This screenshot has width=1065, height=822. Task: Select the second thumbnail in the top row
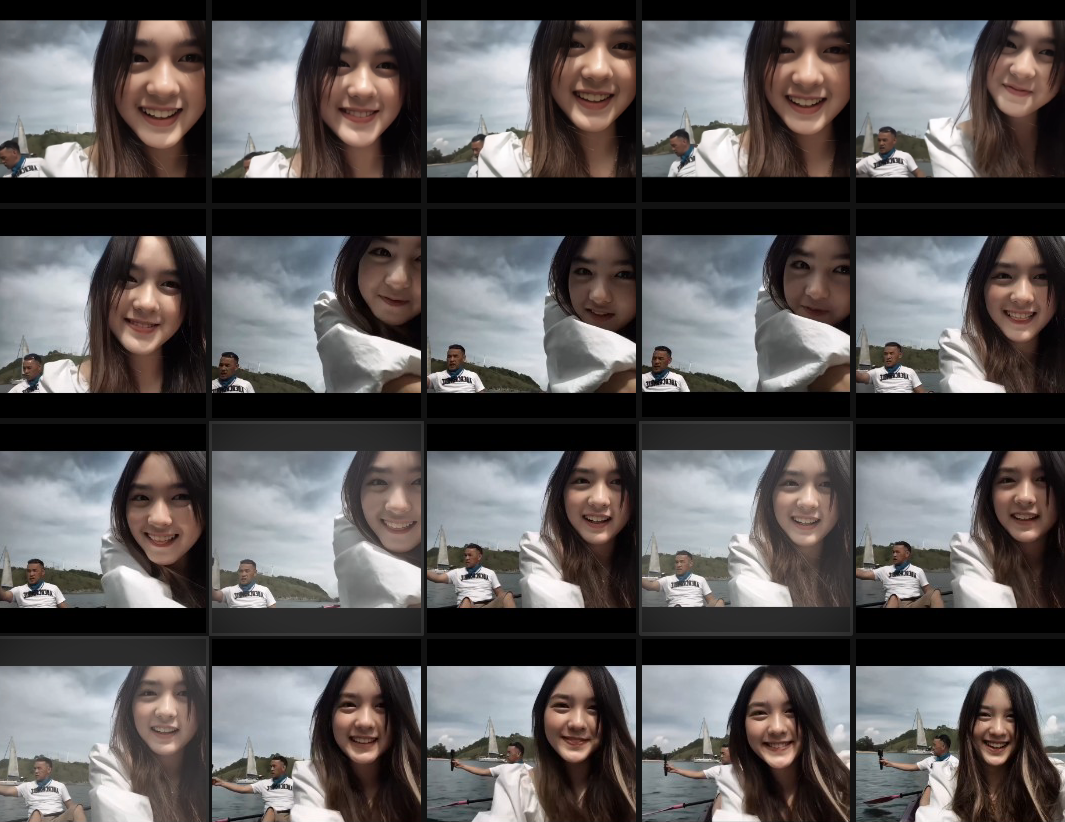click(x=317, y=99)
